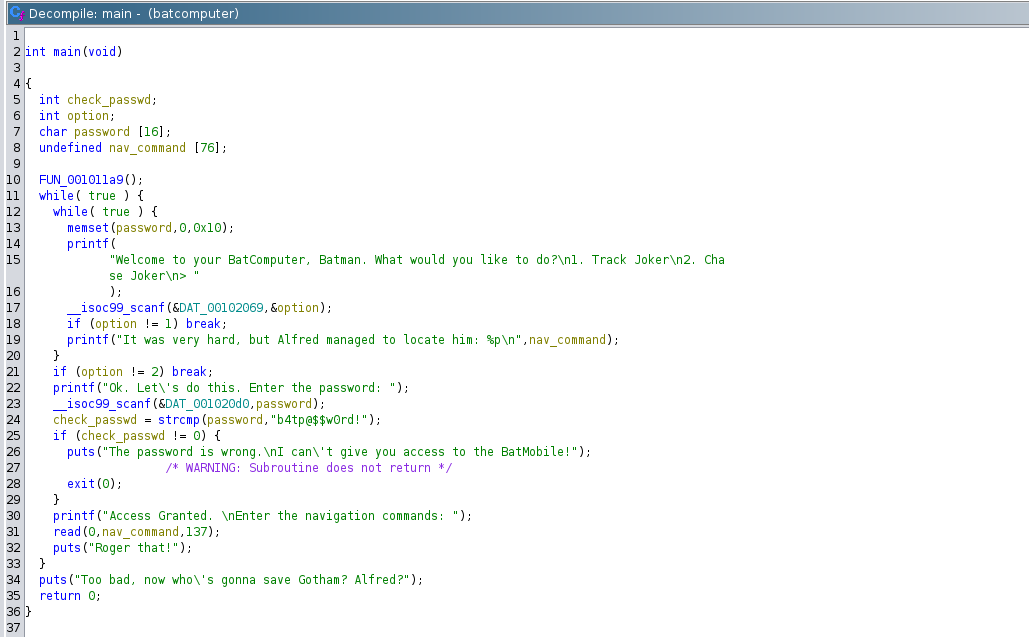1029x637 pixels.
Task: Click the DAT_001020d0 data reference
Action: pos(207,403)
